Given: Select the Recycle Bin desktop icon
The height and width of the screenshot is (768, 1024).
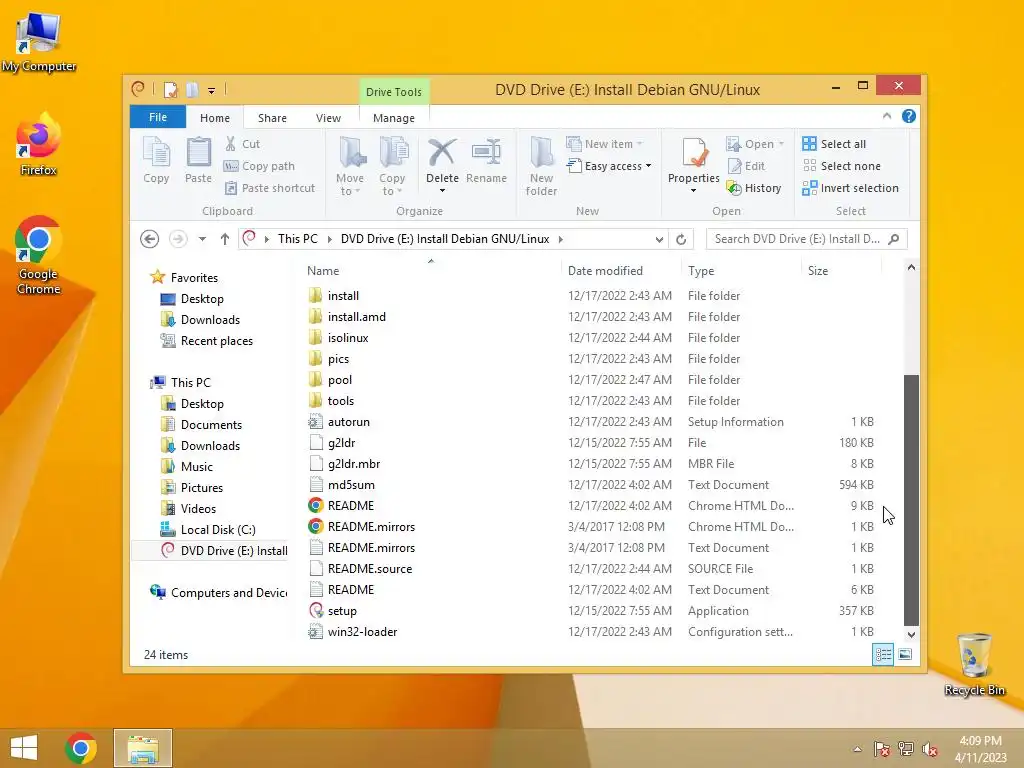Looking at the screenshot, I should click(x=974, y=664).
